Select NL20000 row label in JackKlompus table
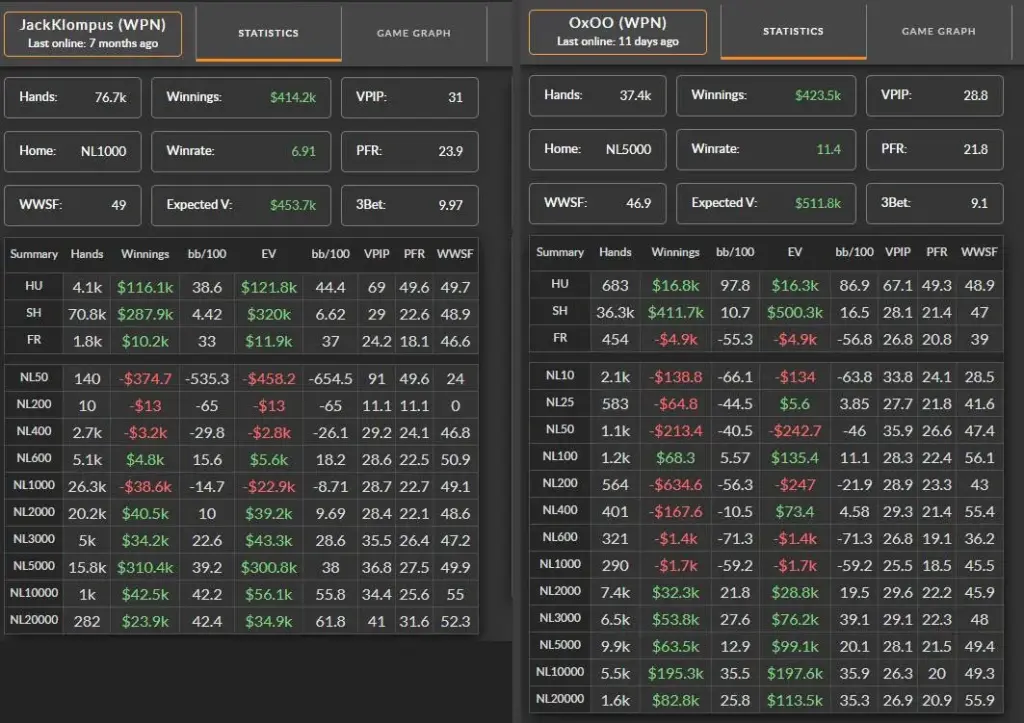This screenshot has height=723, width=1024. [34, 620]
